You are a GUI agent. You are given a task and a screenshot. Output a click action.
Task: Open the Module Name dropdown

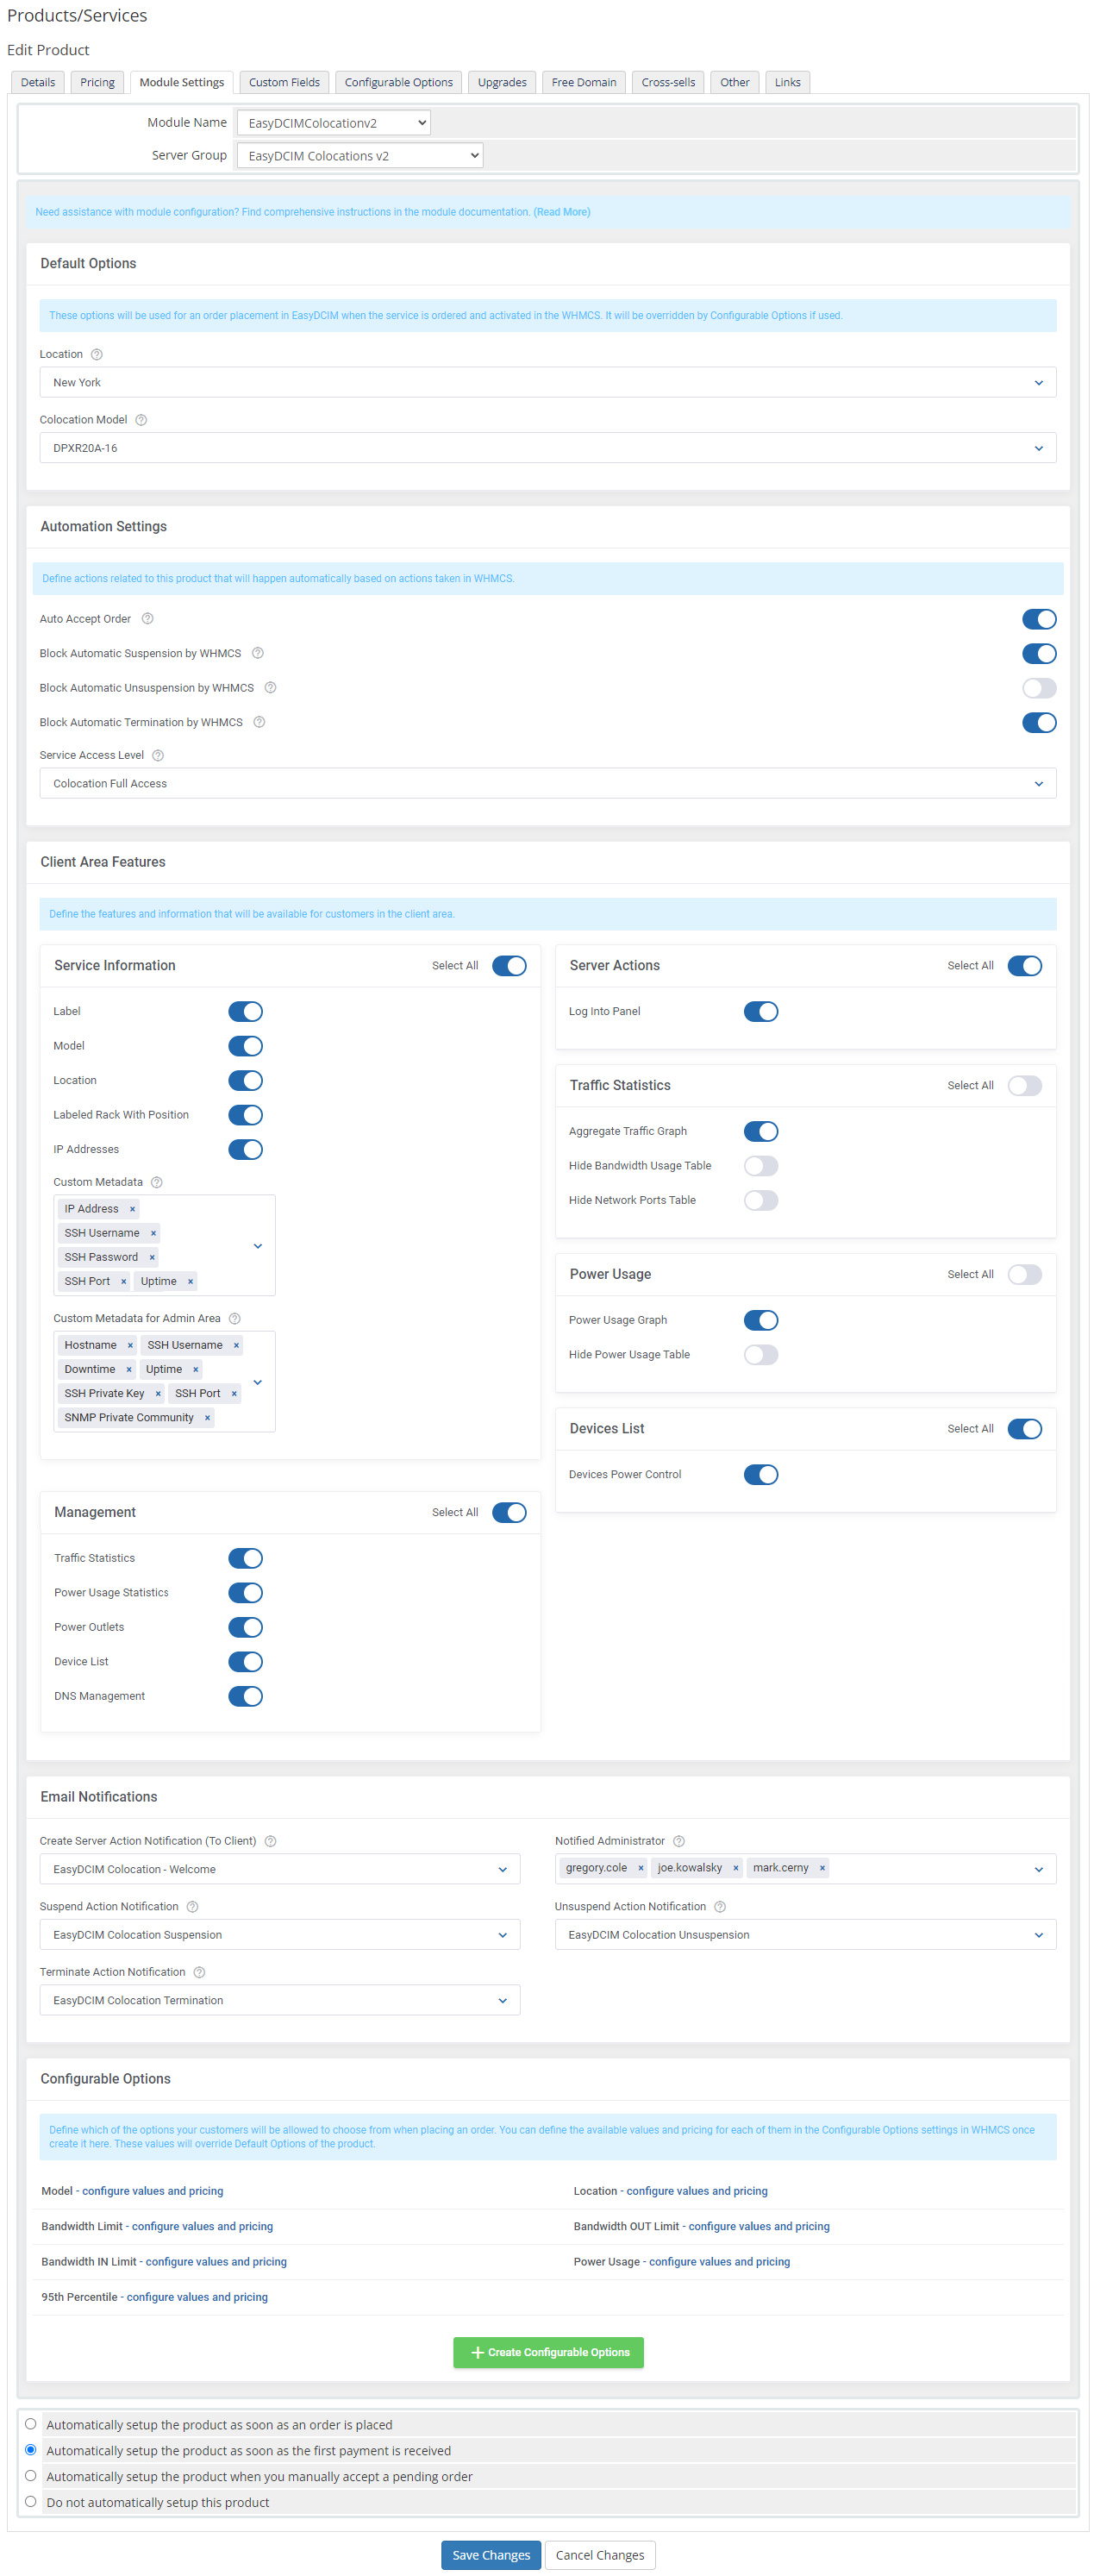point(333,123)
